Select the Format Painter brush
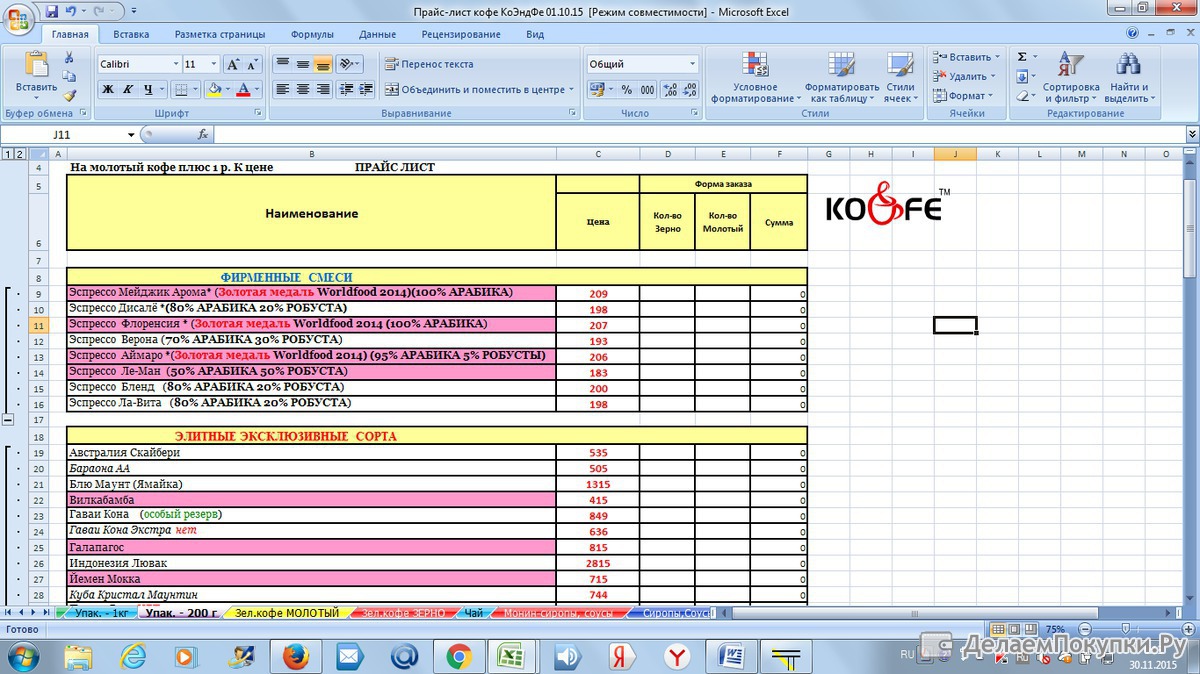 point(69,95)
